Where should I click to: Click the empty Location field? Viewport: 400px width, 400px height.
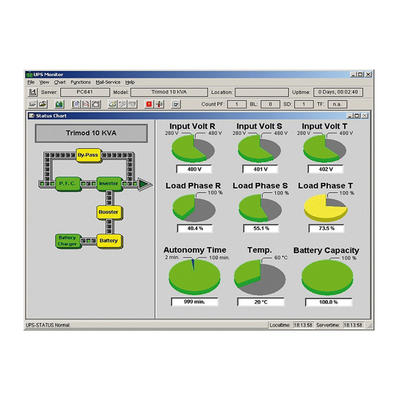point(262,92)
